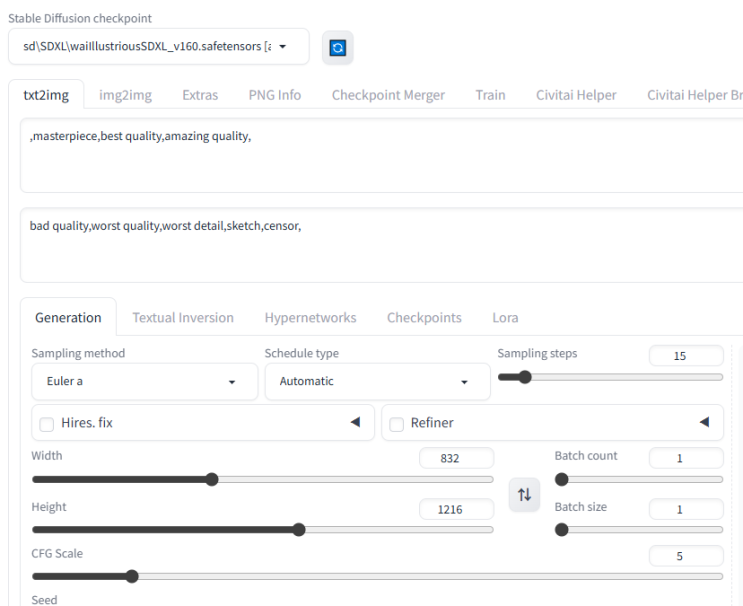This screenshot has height=606, width=743.
Task: Open the Train tab
Action: pyautogui.click(x=490, y=95)
